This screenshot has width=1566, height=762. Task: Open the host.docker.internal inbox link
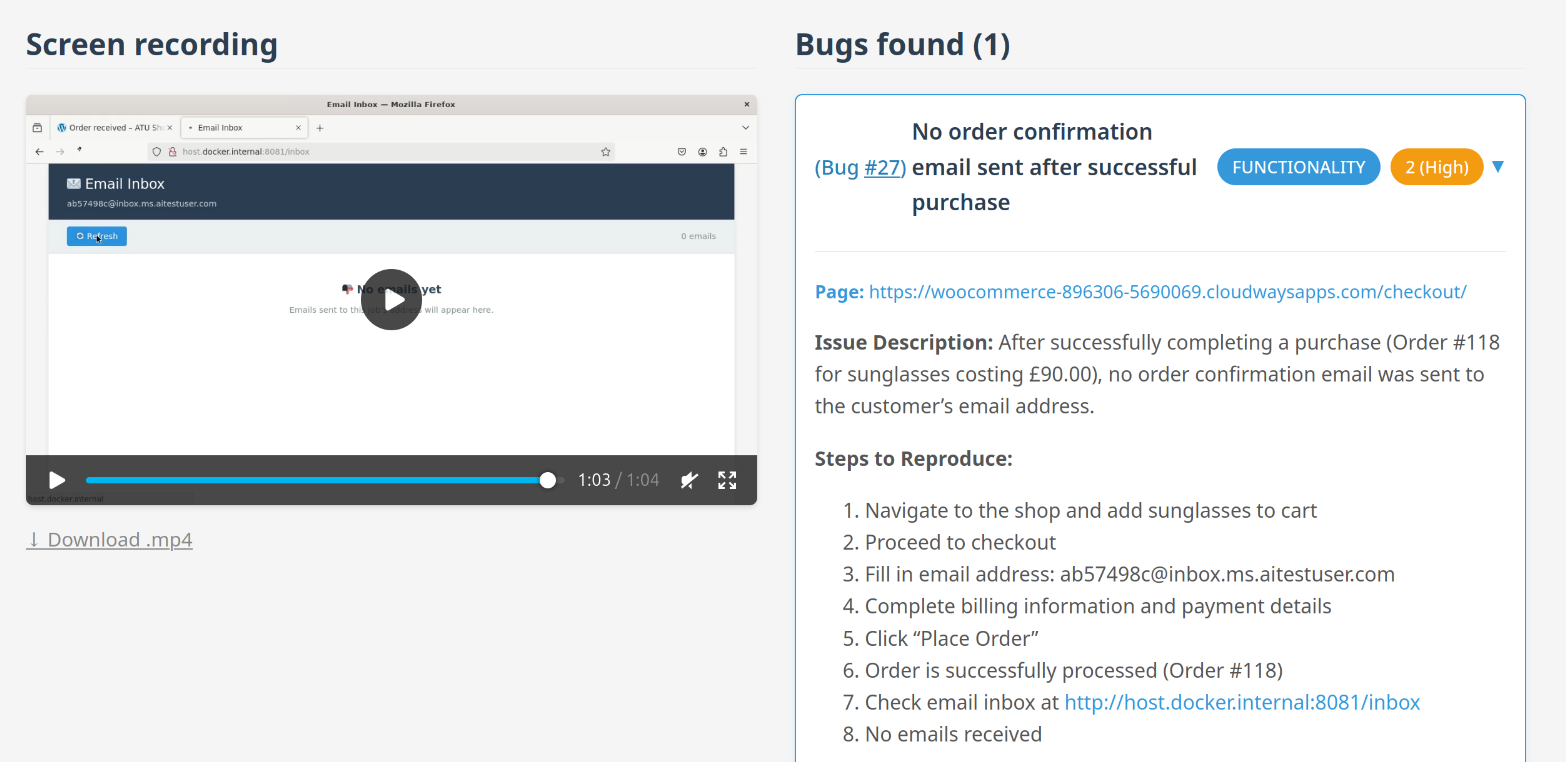coord(1242,702)
